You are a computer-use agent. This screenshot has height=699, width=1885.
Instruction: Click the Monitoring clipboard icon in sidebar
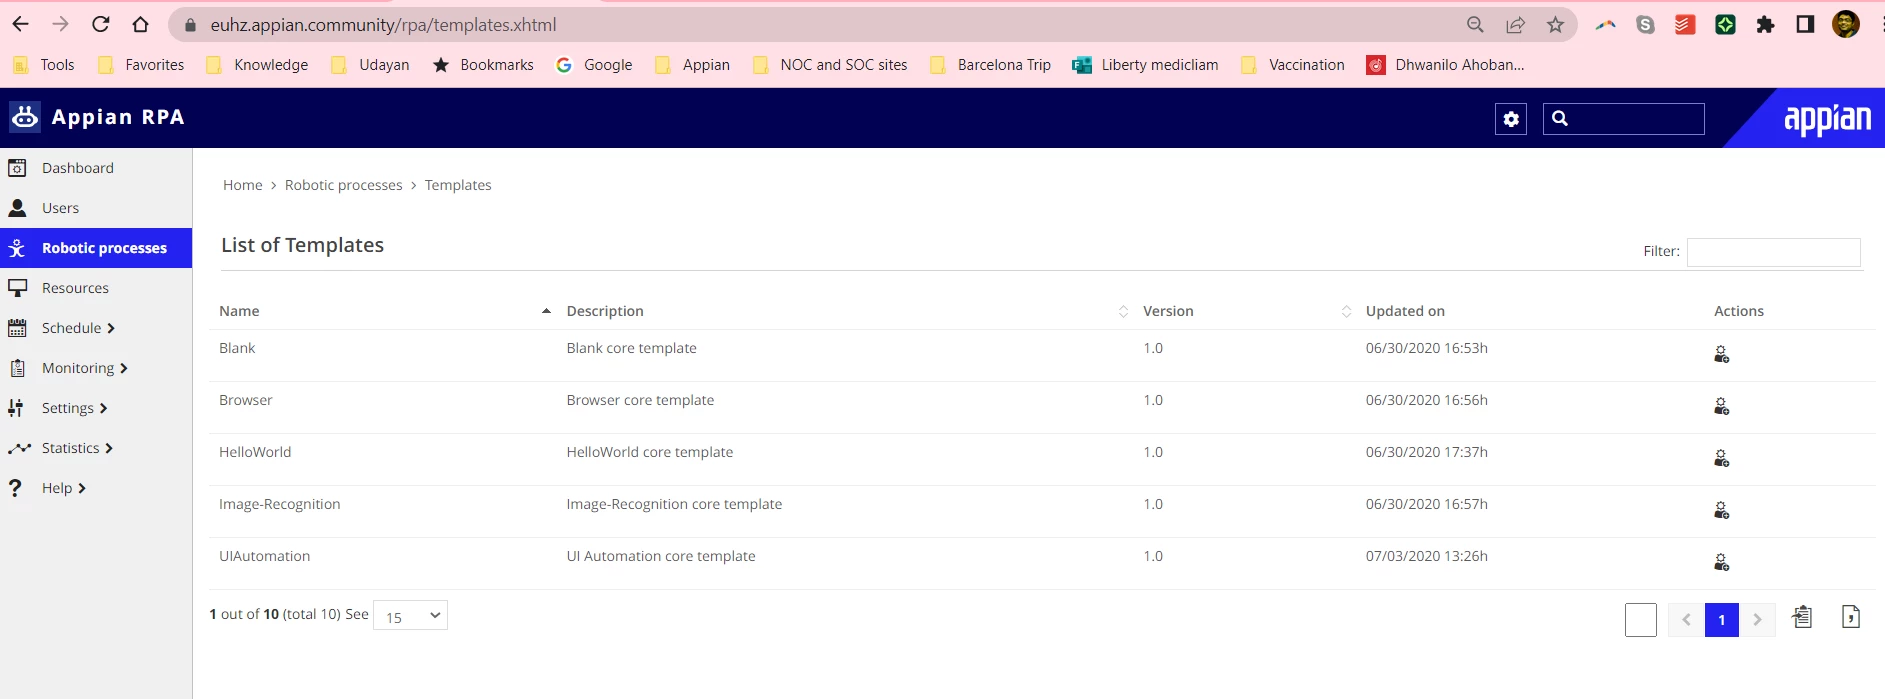coord(17,368)
